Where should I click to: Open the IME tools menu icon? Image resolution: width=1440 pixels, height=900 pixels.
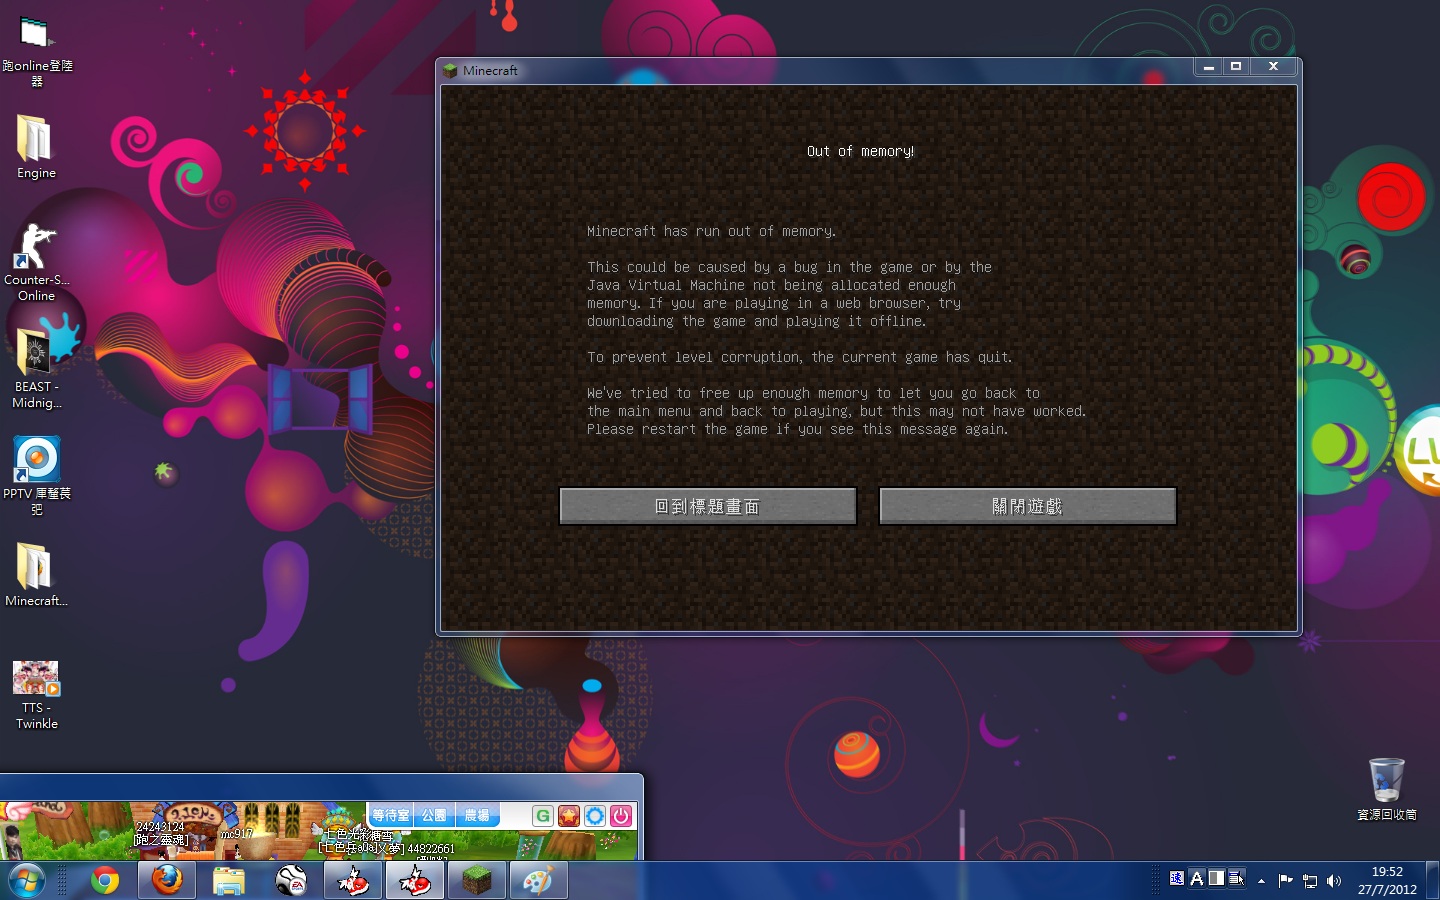pos(1236,878)
